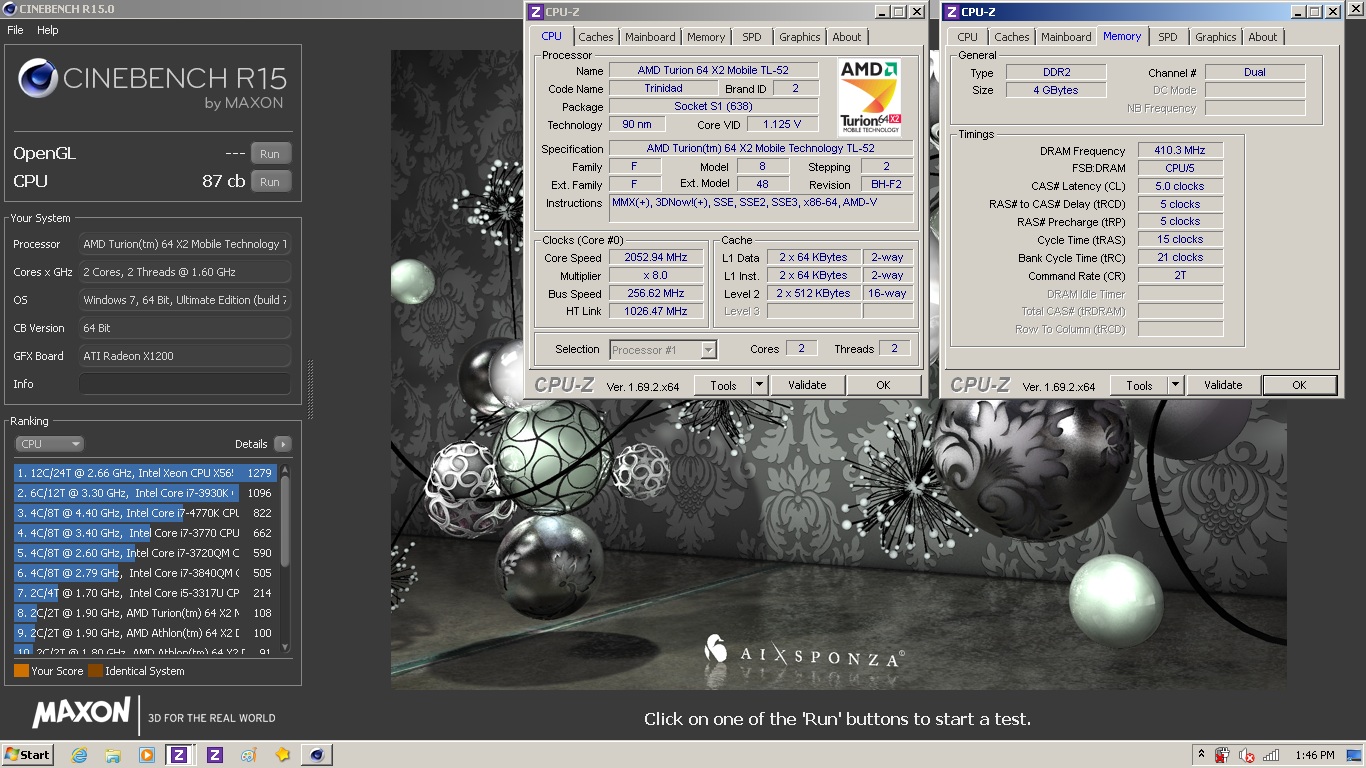Show hidden system tray icons
Image resolution: width=1366 pixels, height=768 pixels.
tap(1201, 755)
